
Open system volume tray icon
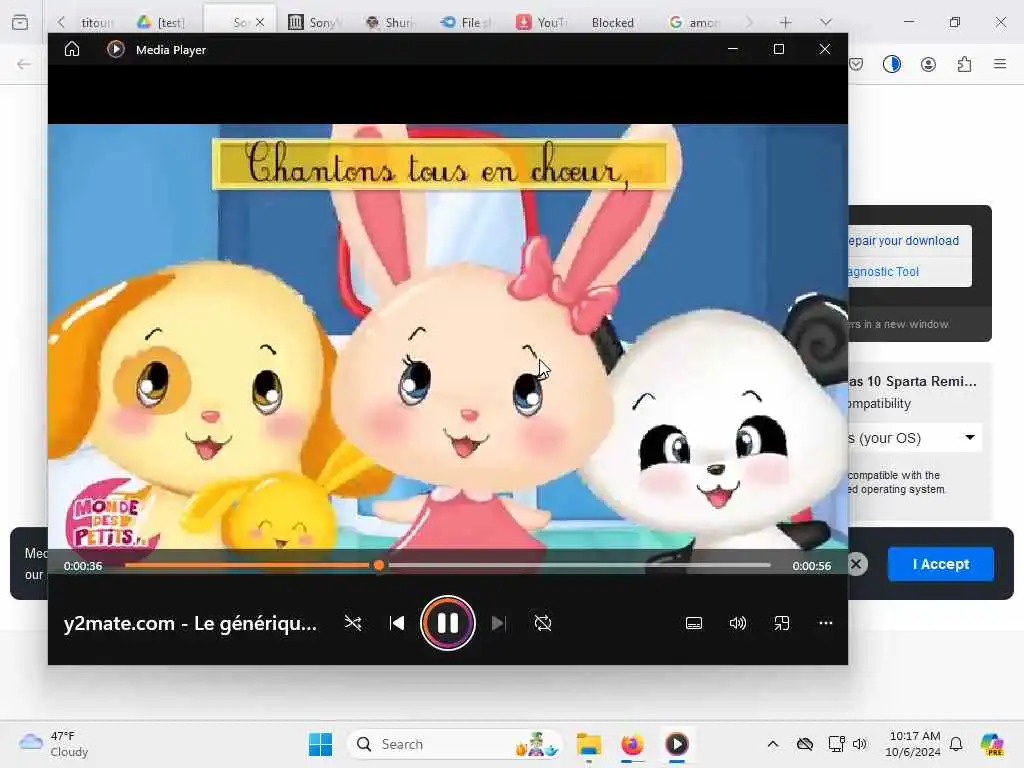point(860,744)
